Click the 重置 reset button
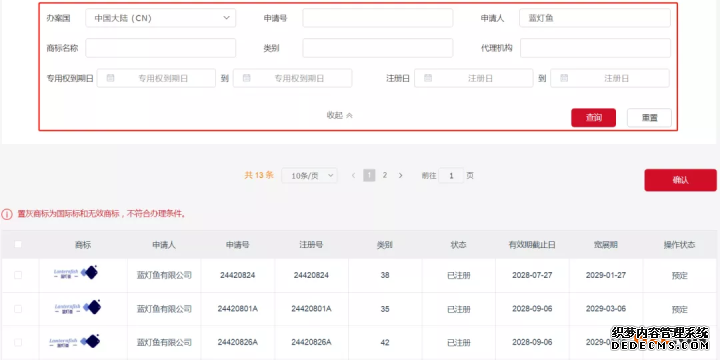This screenshot has height=360, width=720. tap(649, 118)
